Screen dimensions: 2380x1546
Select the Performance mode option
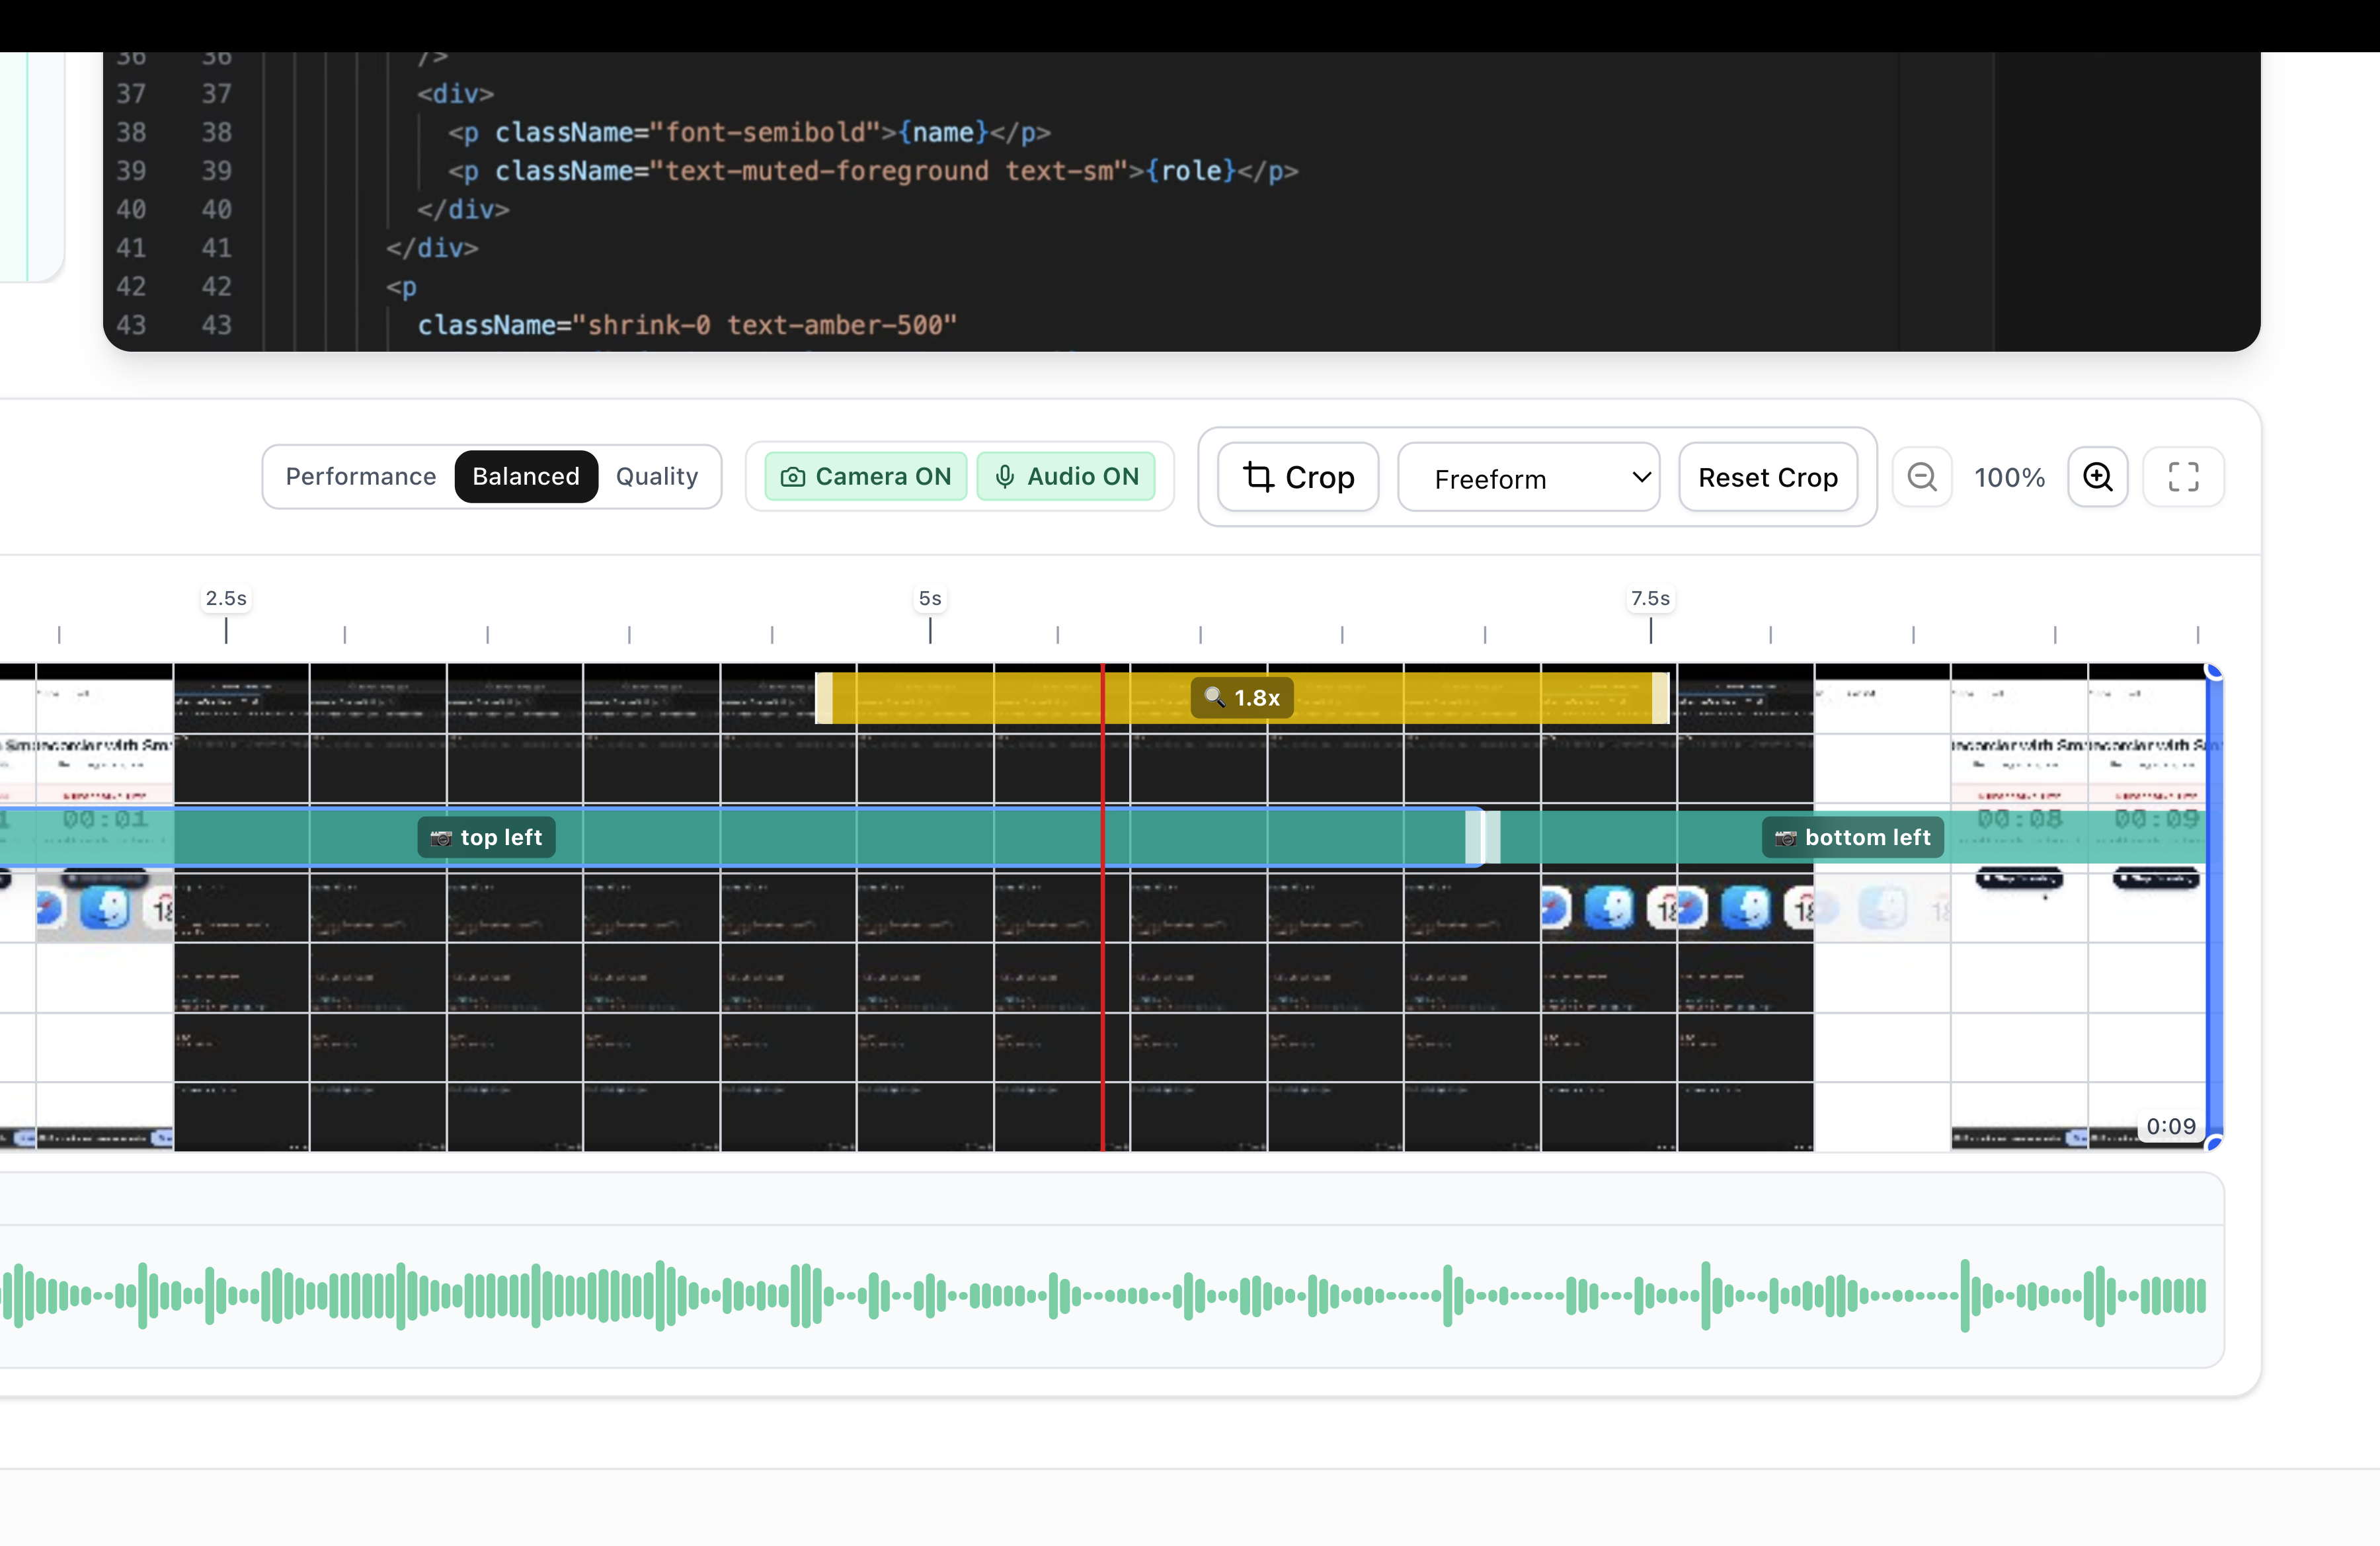point(360,477)
